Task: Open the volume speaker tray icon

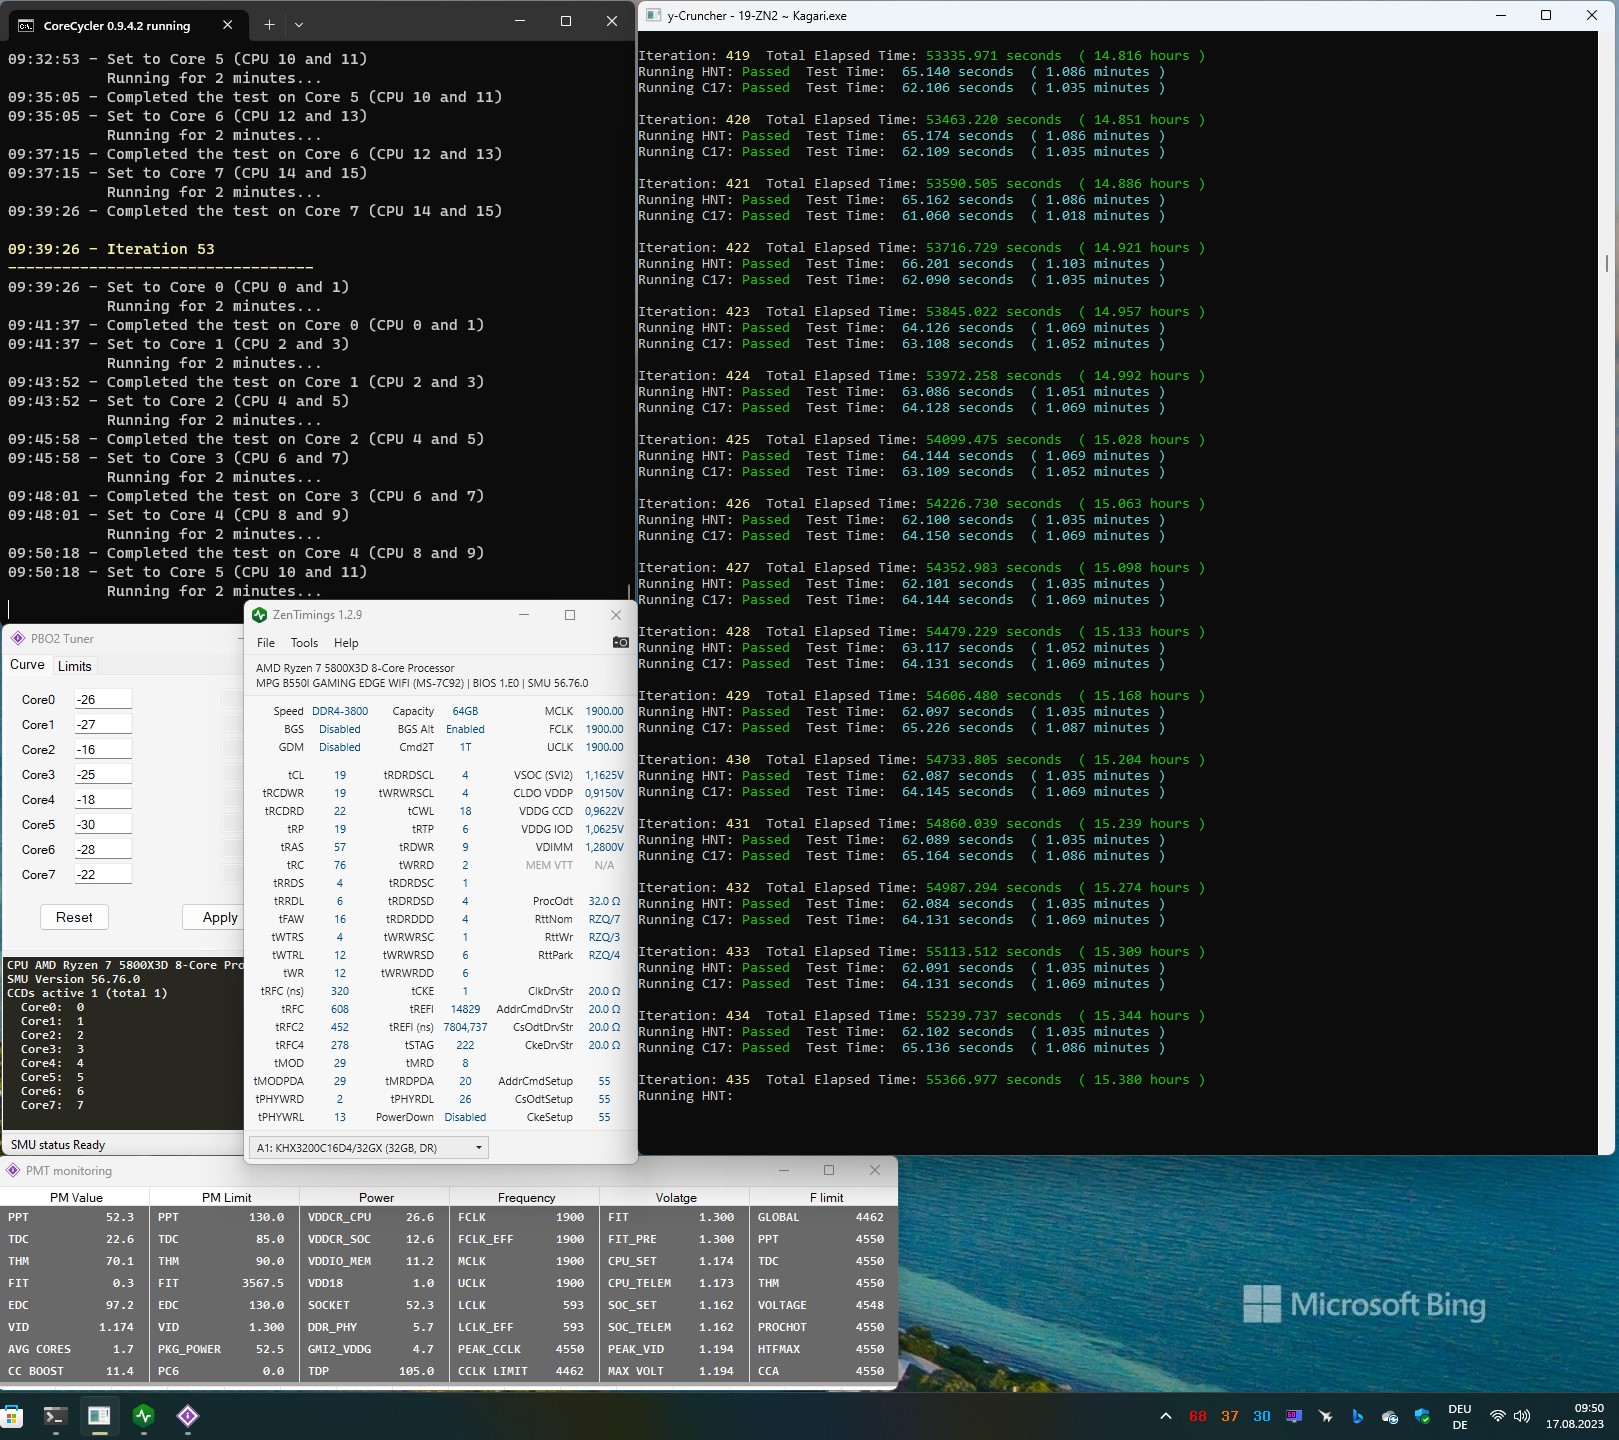Action: pos(1522,1416)
